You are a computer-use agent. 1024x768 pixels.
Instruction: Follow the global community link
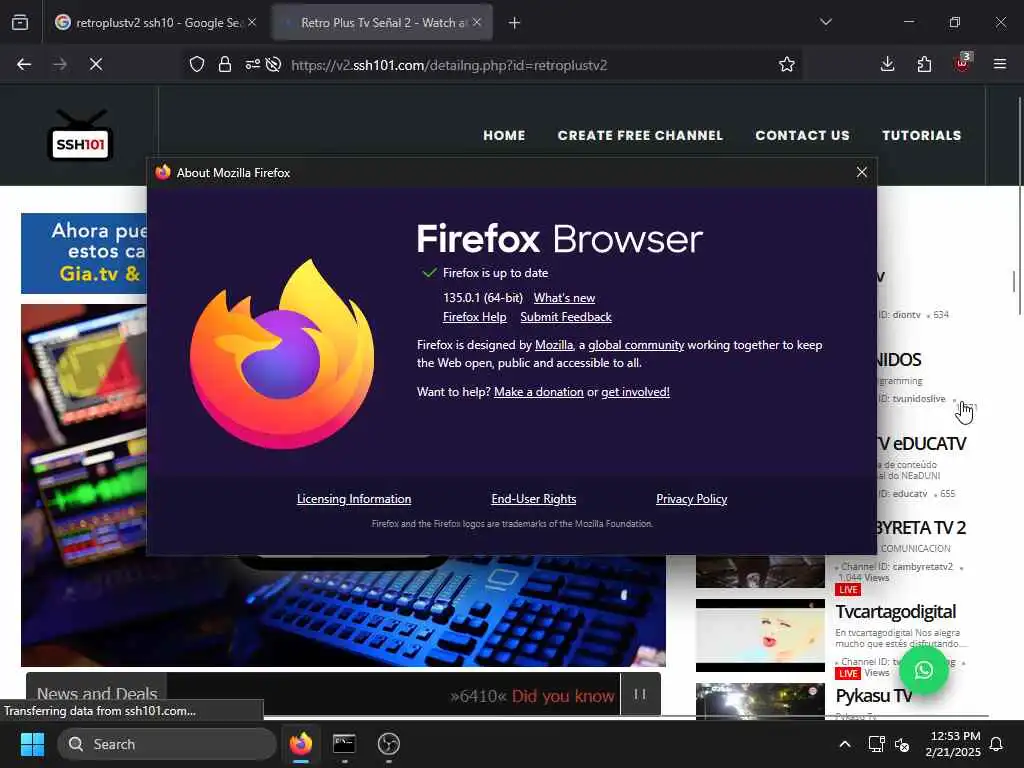(x=636, y=345)
